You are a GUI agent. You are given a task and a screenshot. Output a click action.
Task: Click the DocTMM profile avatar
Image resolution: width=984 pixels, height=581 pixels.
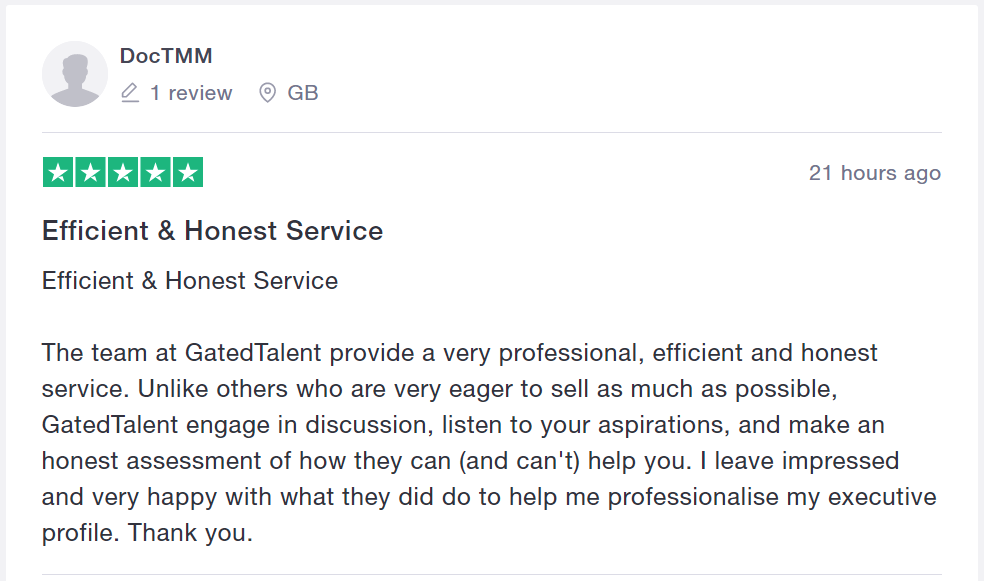tap(75, 74)
